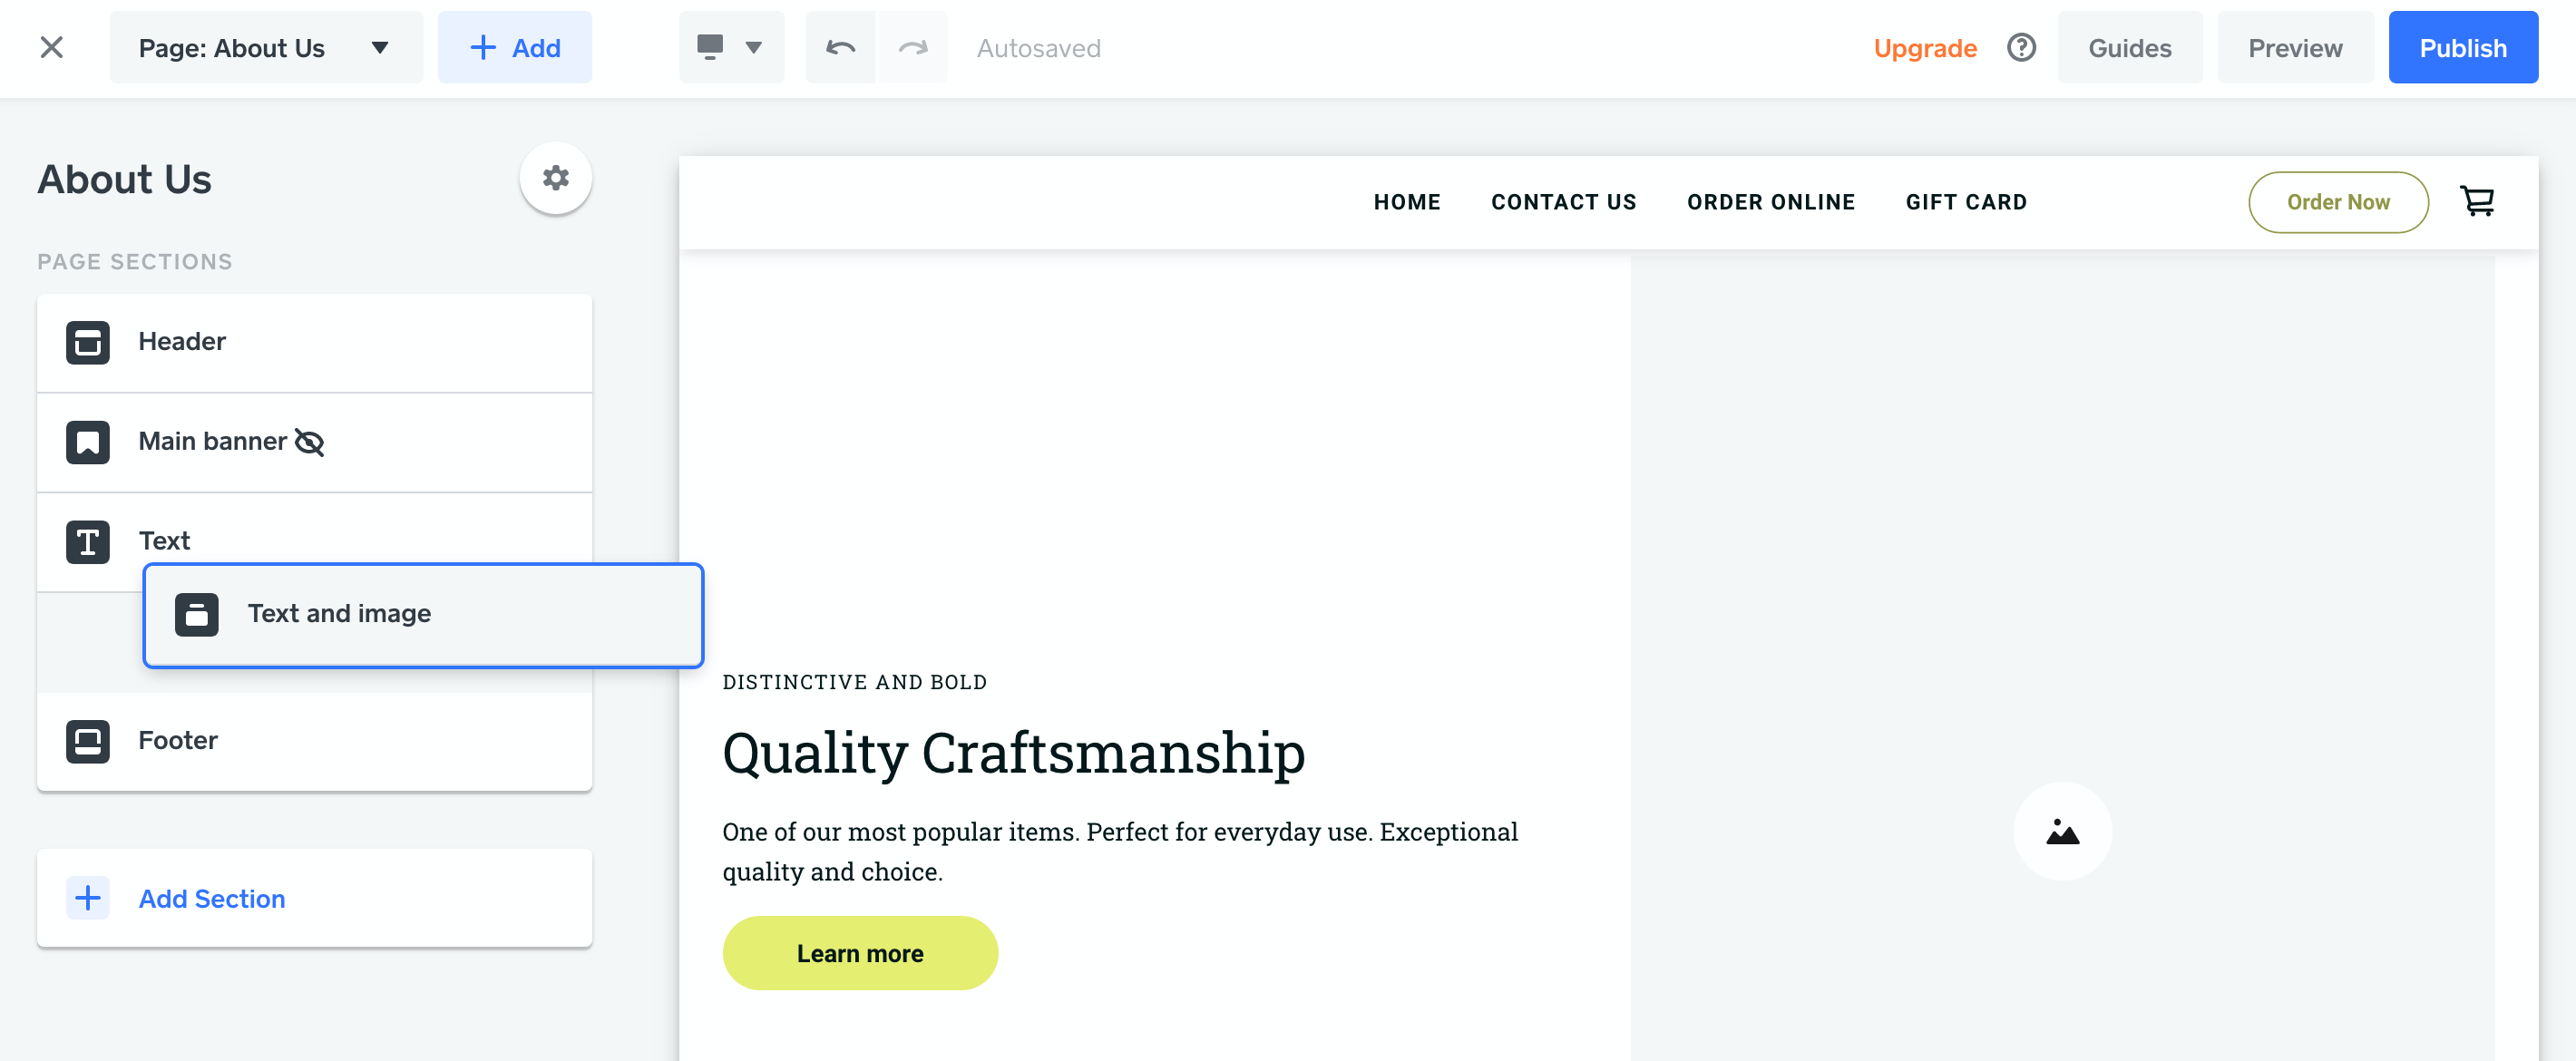Open the shopping cart icon
Image resolution: width=2576 pixels, height=1061 pixels.
point(2477,201)
